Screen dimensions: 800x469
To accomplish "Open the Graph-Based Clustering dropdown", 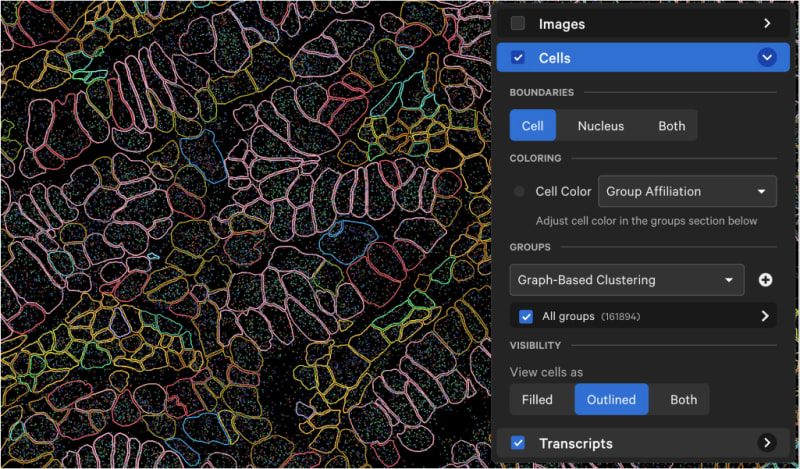I will (x=627, y=280).
